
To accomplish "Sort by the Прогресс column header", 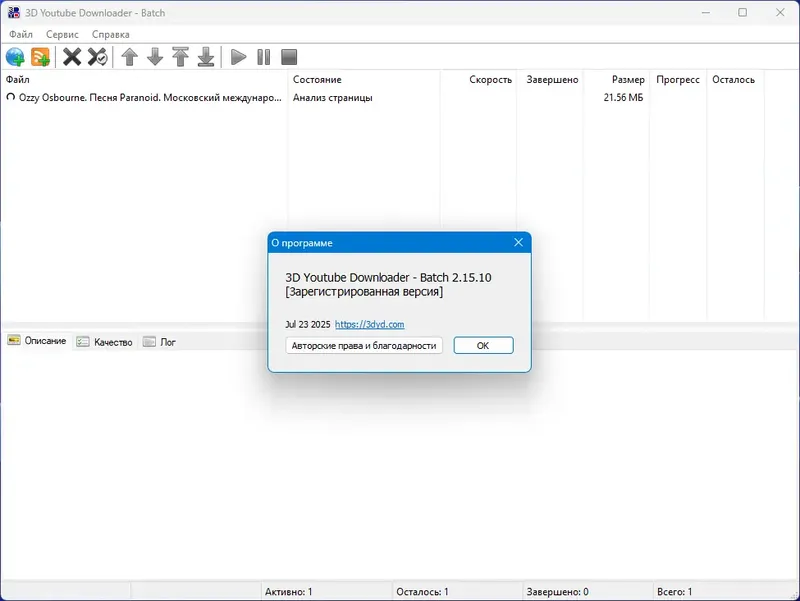I will pos(678,80).
